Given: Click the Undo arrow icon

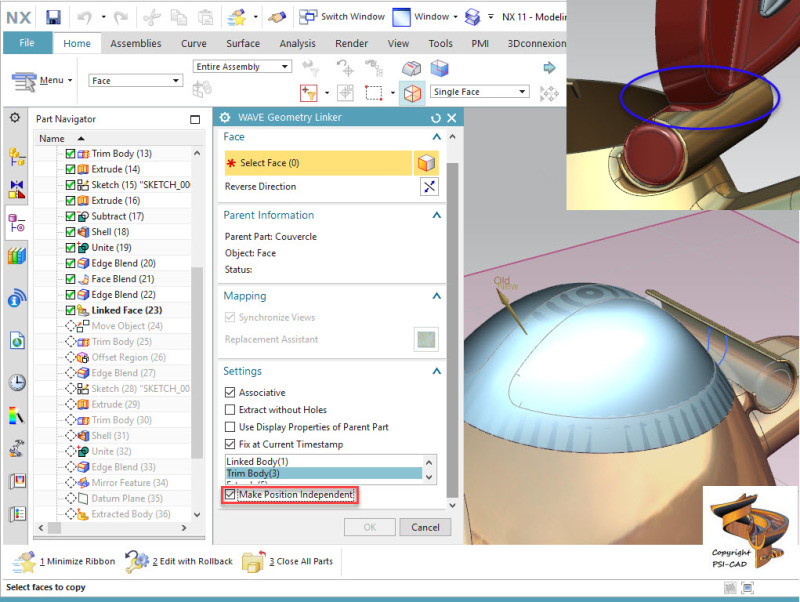Looking at the screenshot, I should coord(84,17).
